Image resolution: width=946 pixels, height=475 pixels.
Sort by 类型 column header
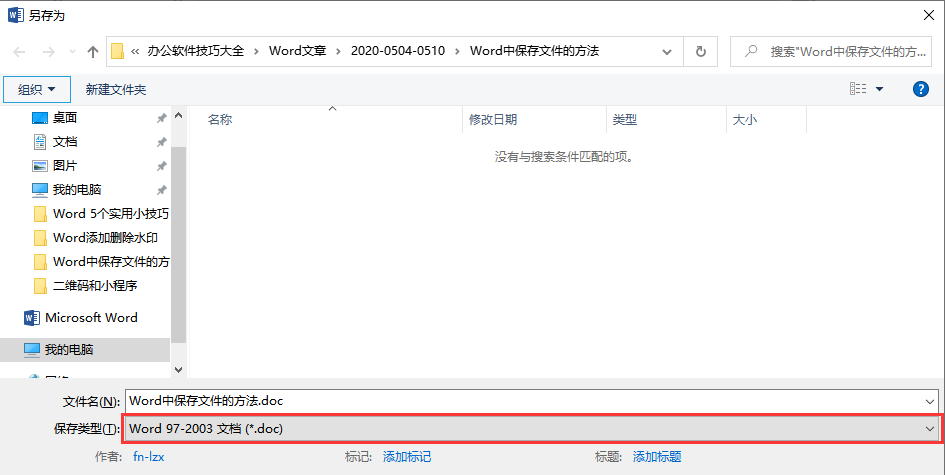pos(625,120)
